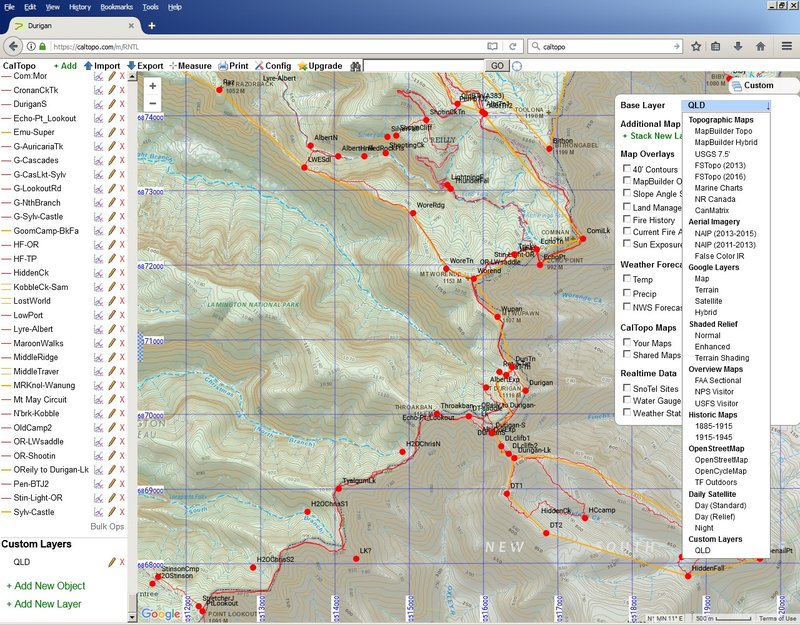Enable the Slope Angle Shading overlay
The width and height of the screenshot is (800, 625).
627,193
